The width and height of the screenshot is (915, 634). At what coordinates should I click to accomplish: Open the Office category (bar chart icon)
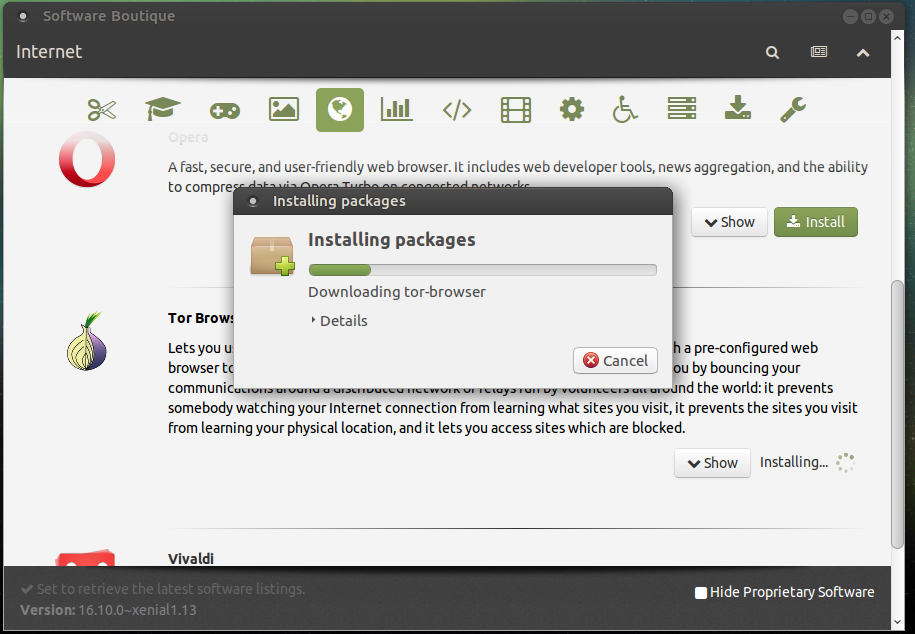397,109
